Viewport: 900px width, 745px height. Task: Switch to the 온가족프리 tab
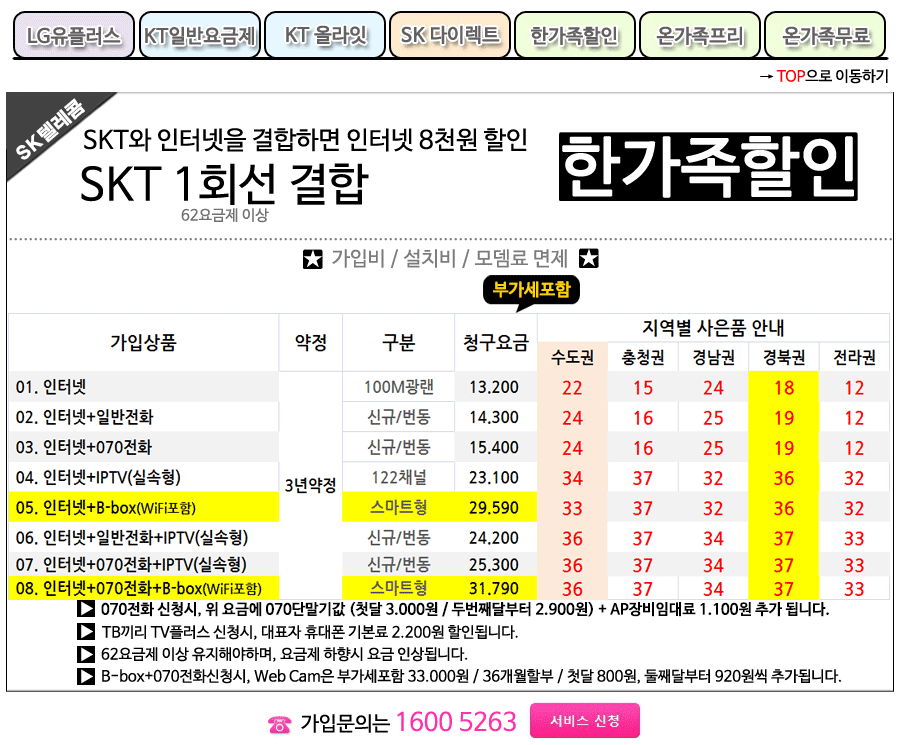(x=700, y=37)
